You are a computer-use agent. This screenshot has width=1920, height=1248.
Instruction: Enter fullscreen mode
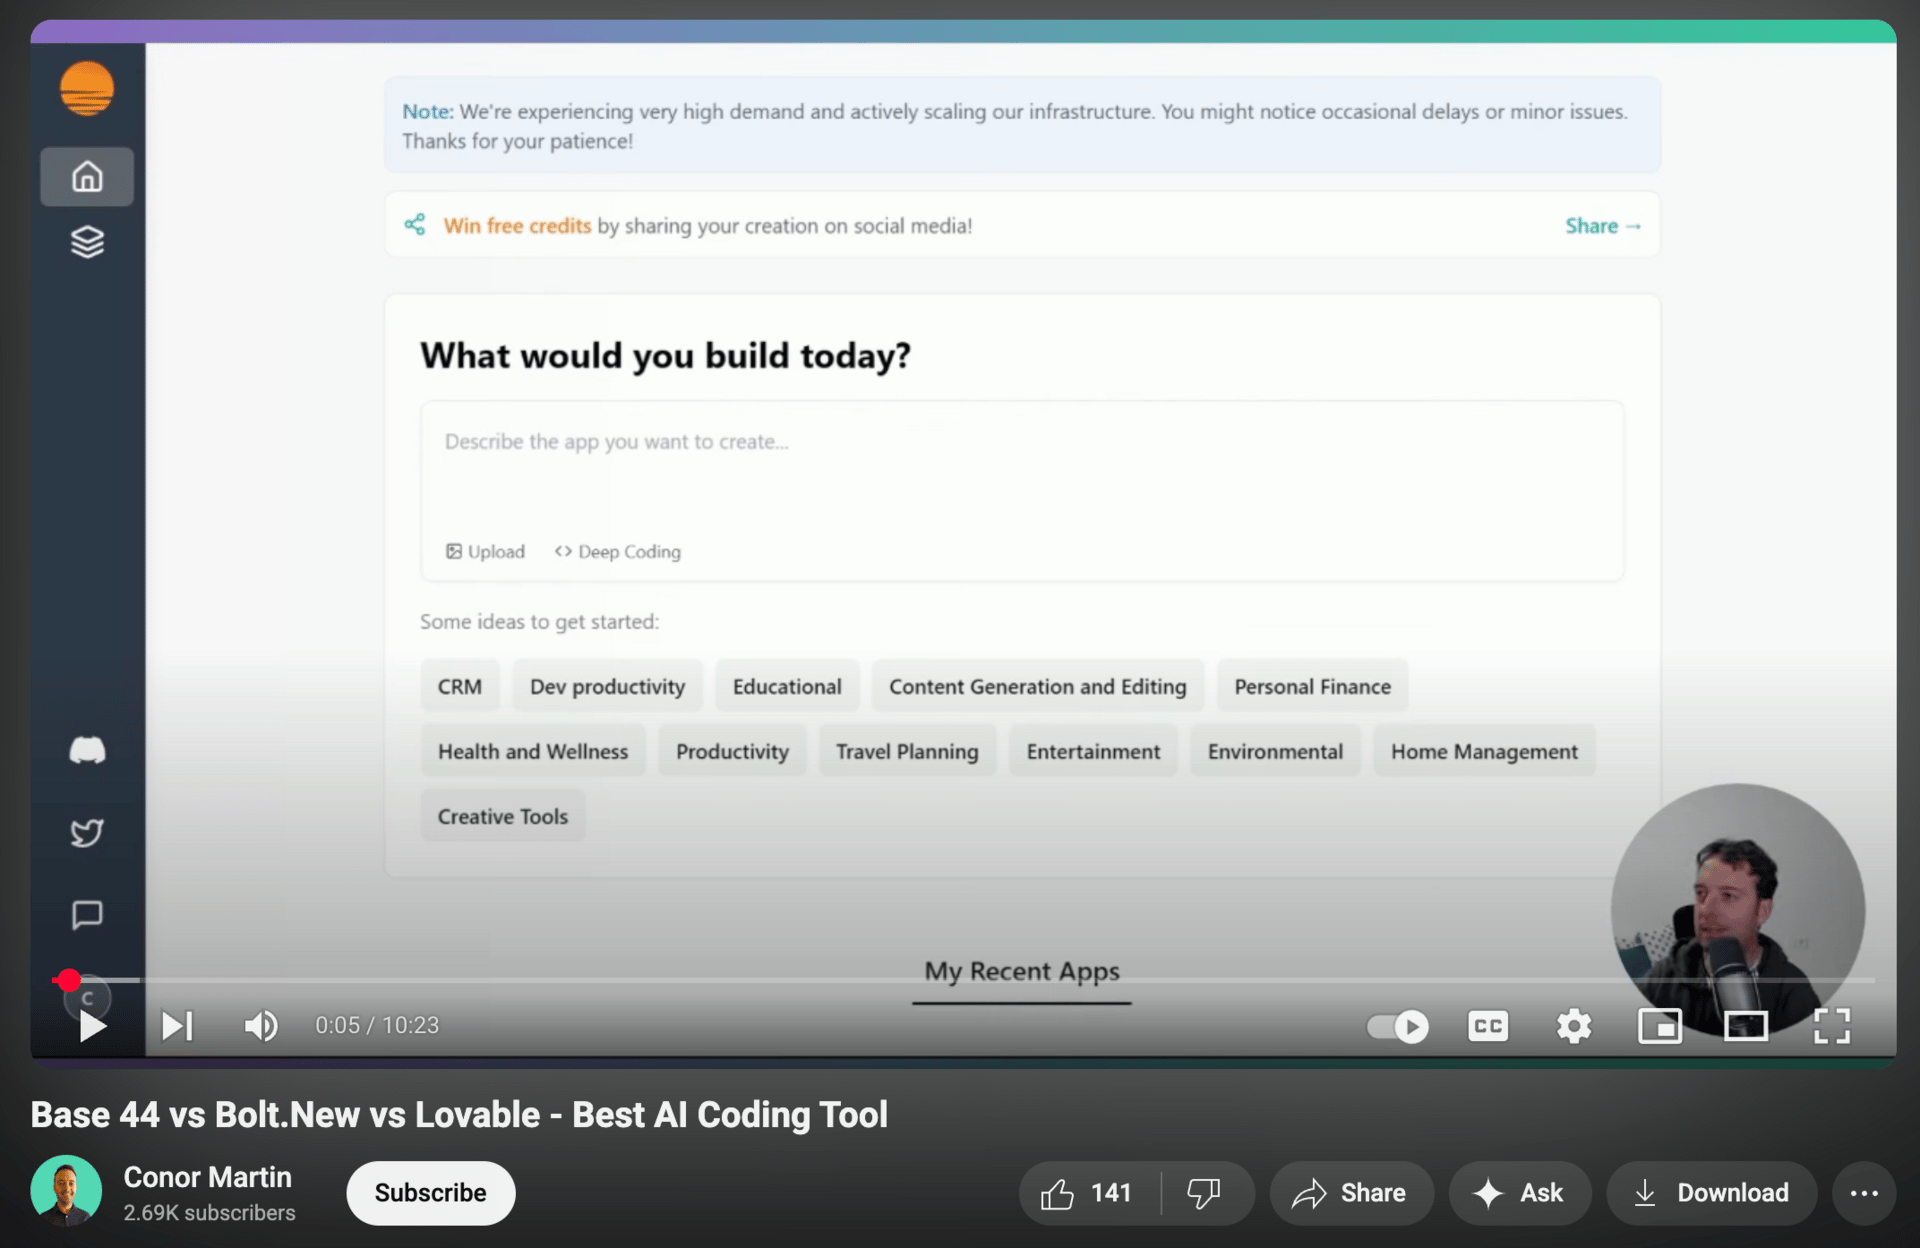click(1831, 1026)
